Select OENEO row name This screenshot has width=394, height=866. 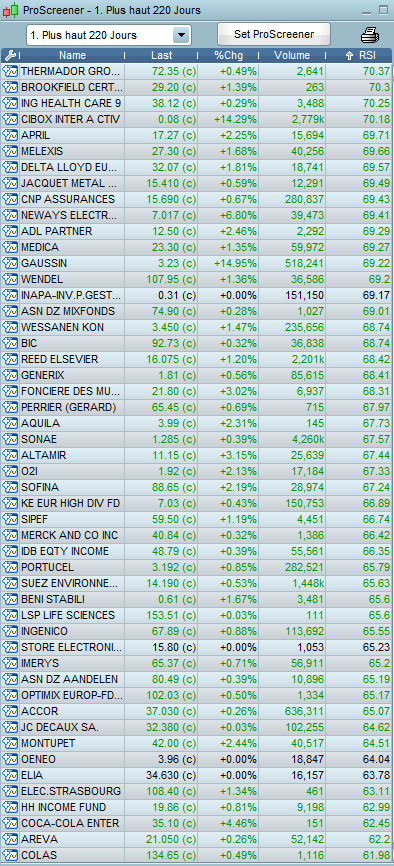coord(38,759)
